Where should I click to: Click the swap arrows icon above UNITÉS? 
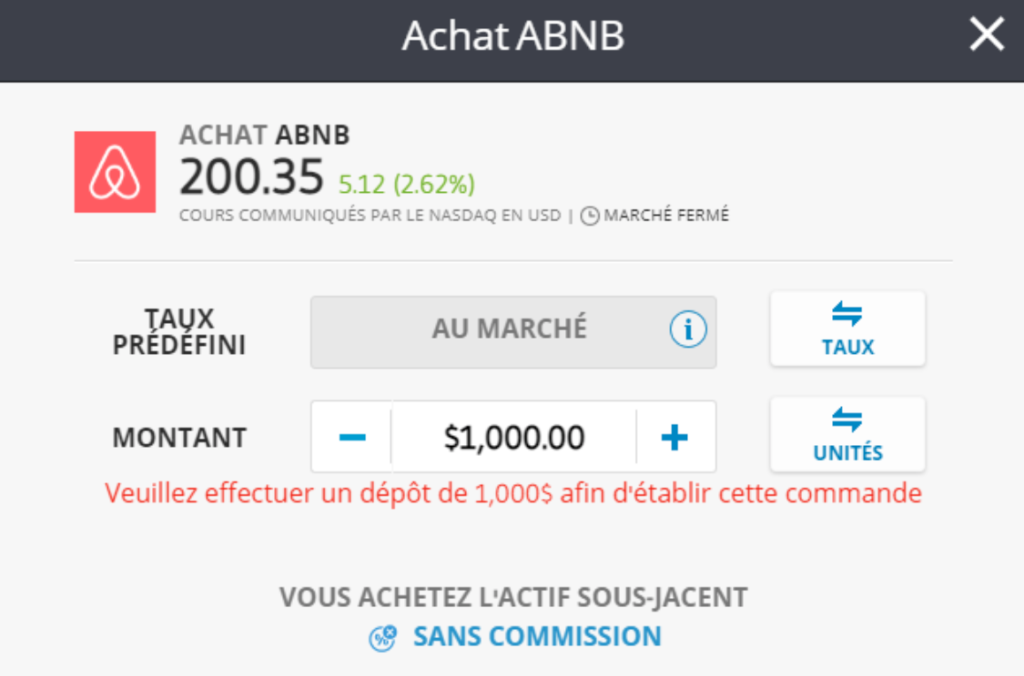847,419
